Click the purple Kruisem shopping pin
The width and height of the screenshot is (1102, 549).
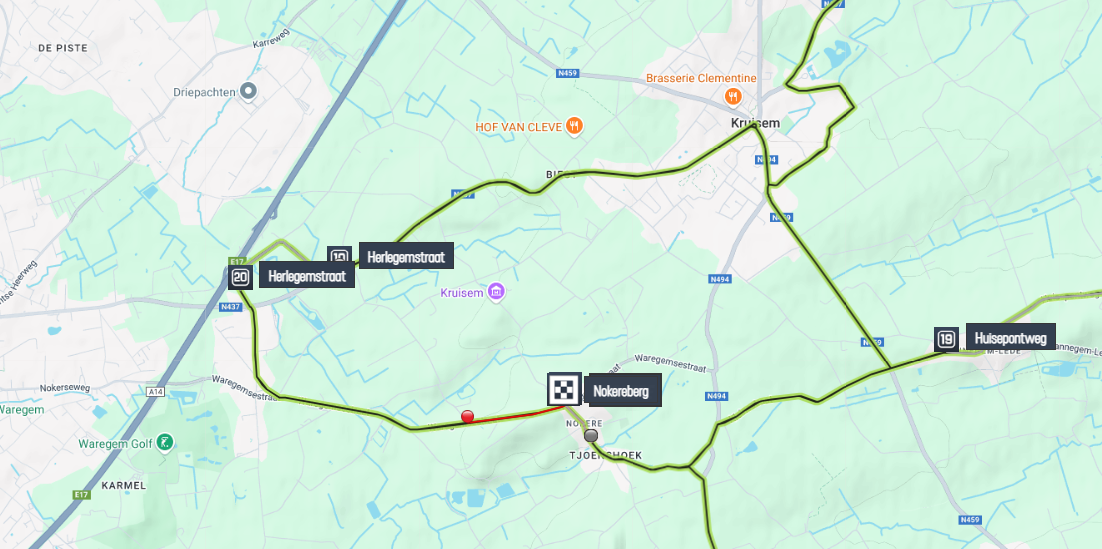click(496, 291)
